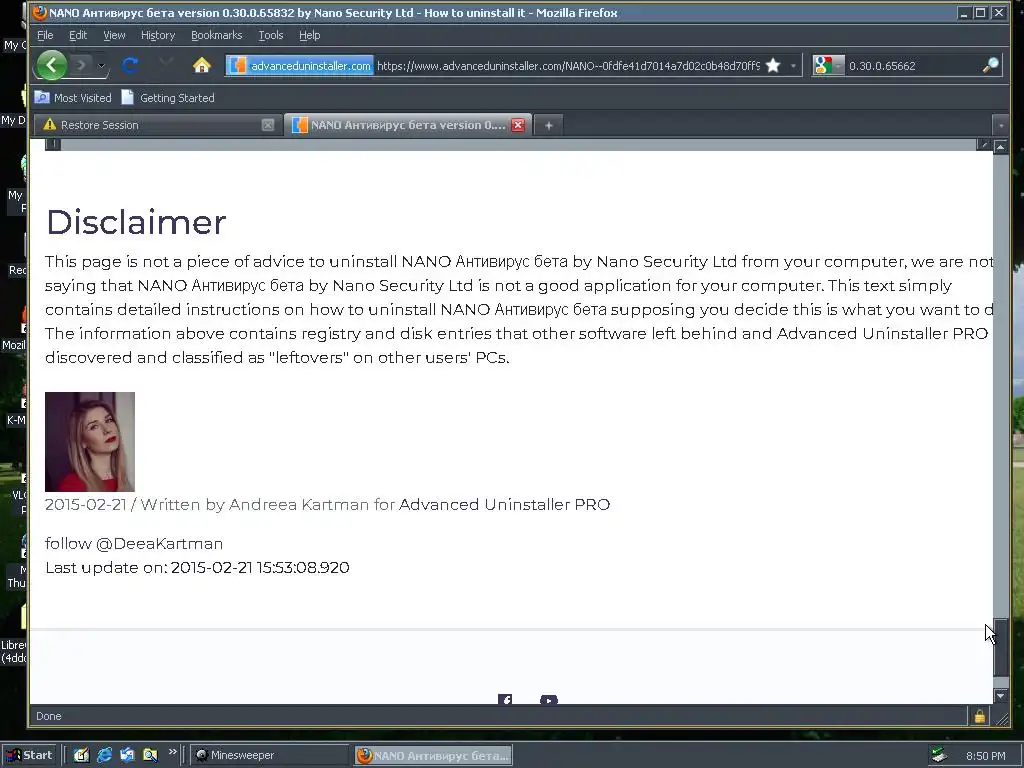Open the Help menu

click(310, 35)
